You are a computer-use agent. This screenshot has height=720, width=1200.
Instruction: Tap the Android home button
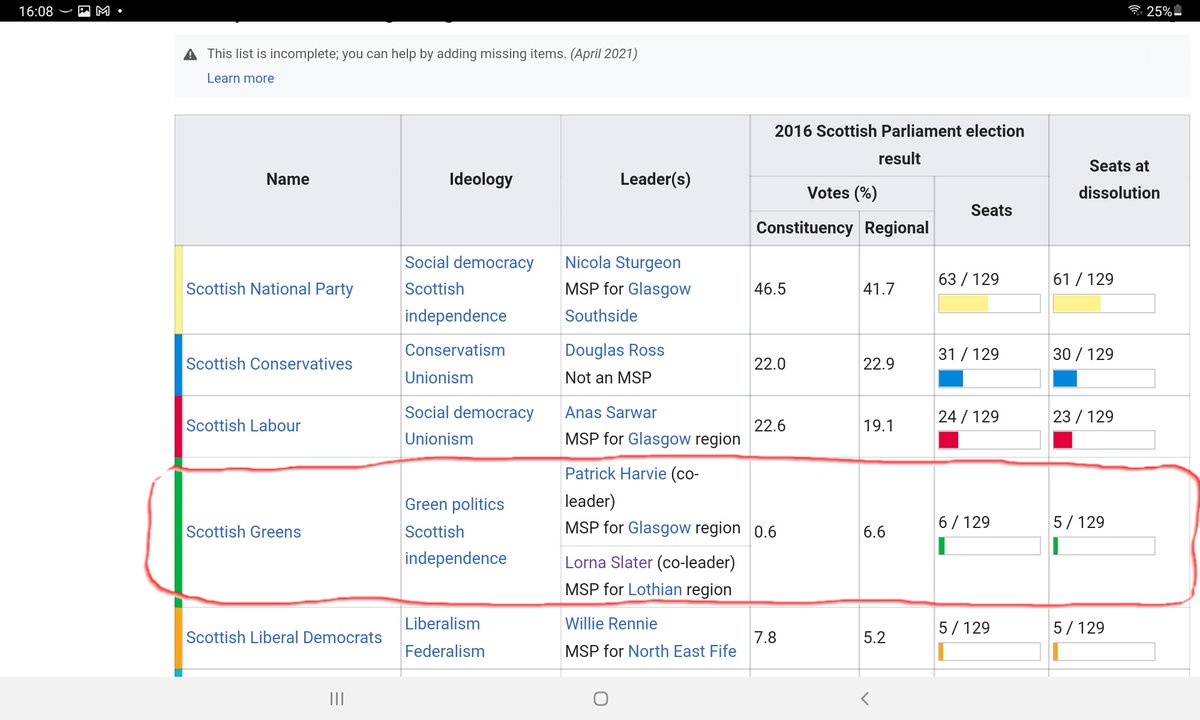tap(600, 699)
